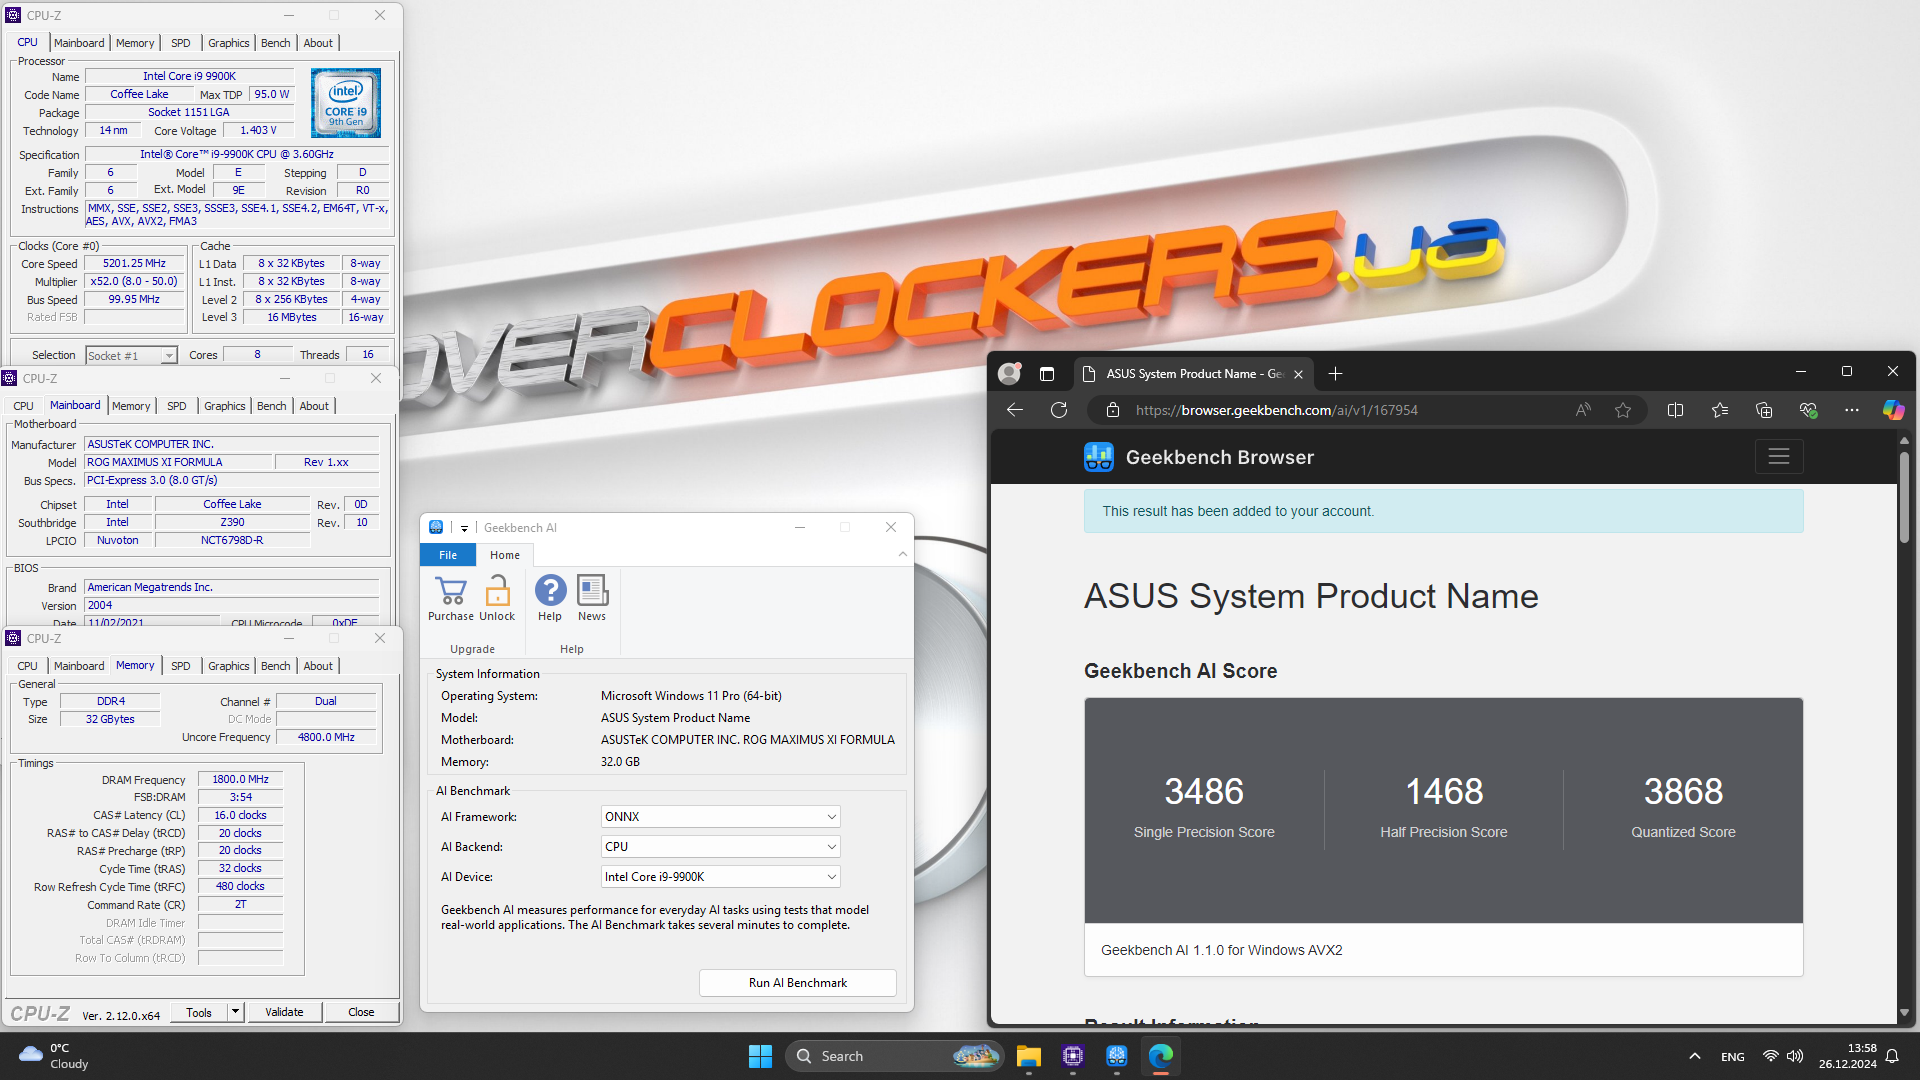This screenshot has height=1080, width=1920.
Task: Open Microsoft Edge from the taskbar
Action: pyautogui.click(x=1161, y=1056)
